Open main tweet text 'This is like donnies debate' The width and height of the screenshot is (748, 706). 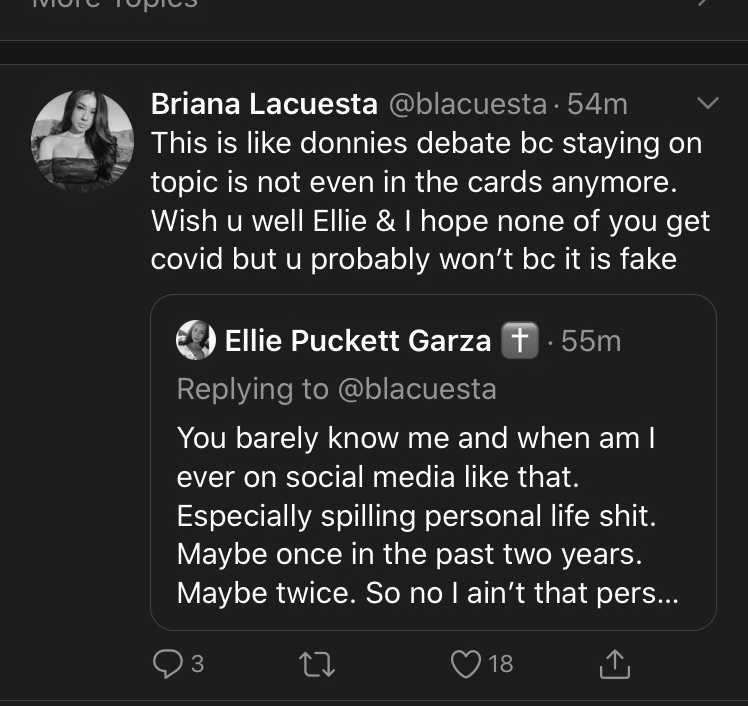point(430,201)
